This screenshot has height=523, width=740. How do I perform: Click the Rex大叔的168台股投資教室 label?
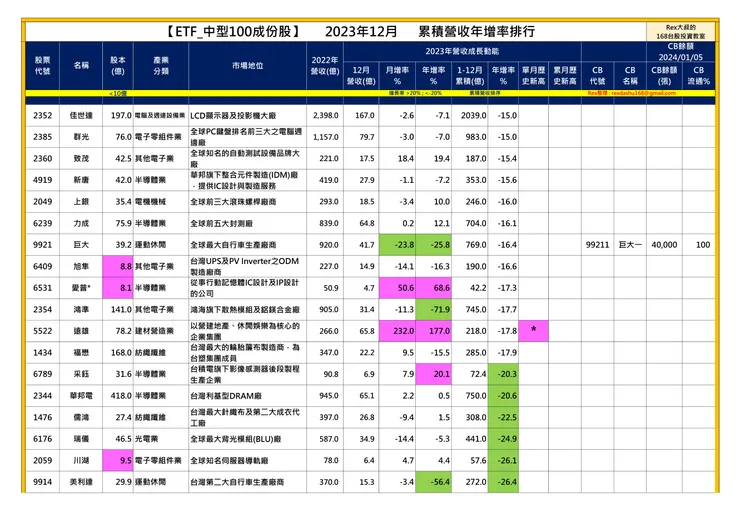pyautogui.click(x=681, y=32)
